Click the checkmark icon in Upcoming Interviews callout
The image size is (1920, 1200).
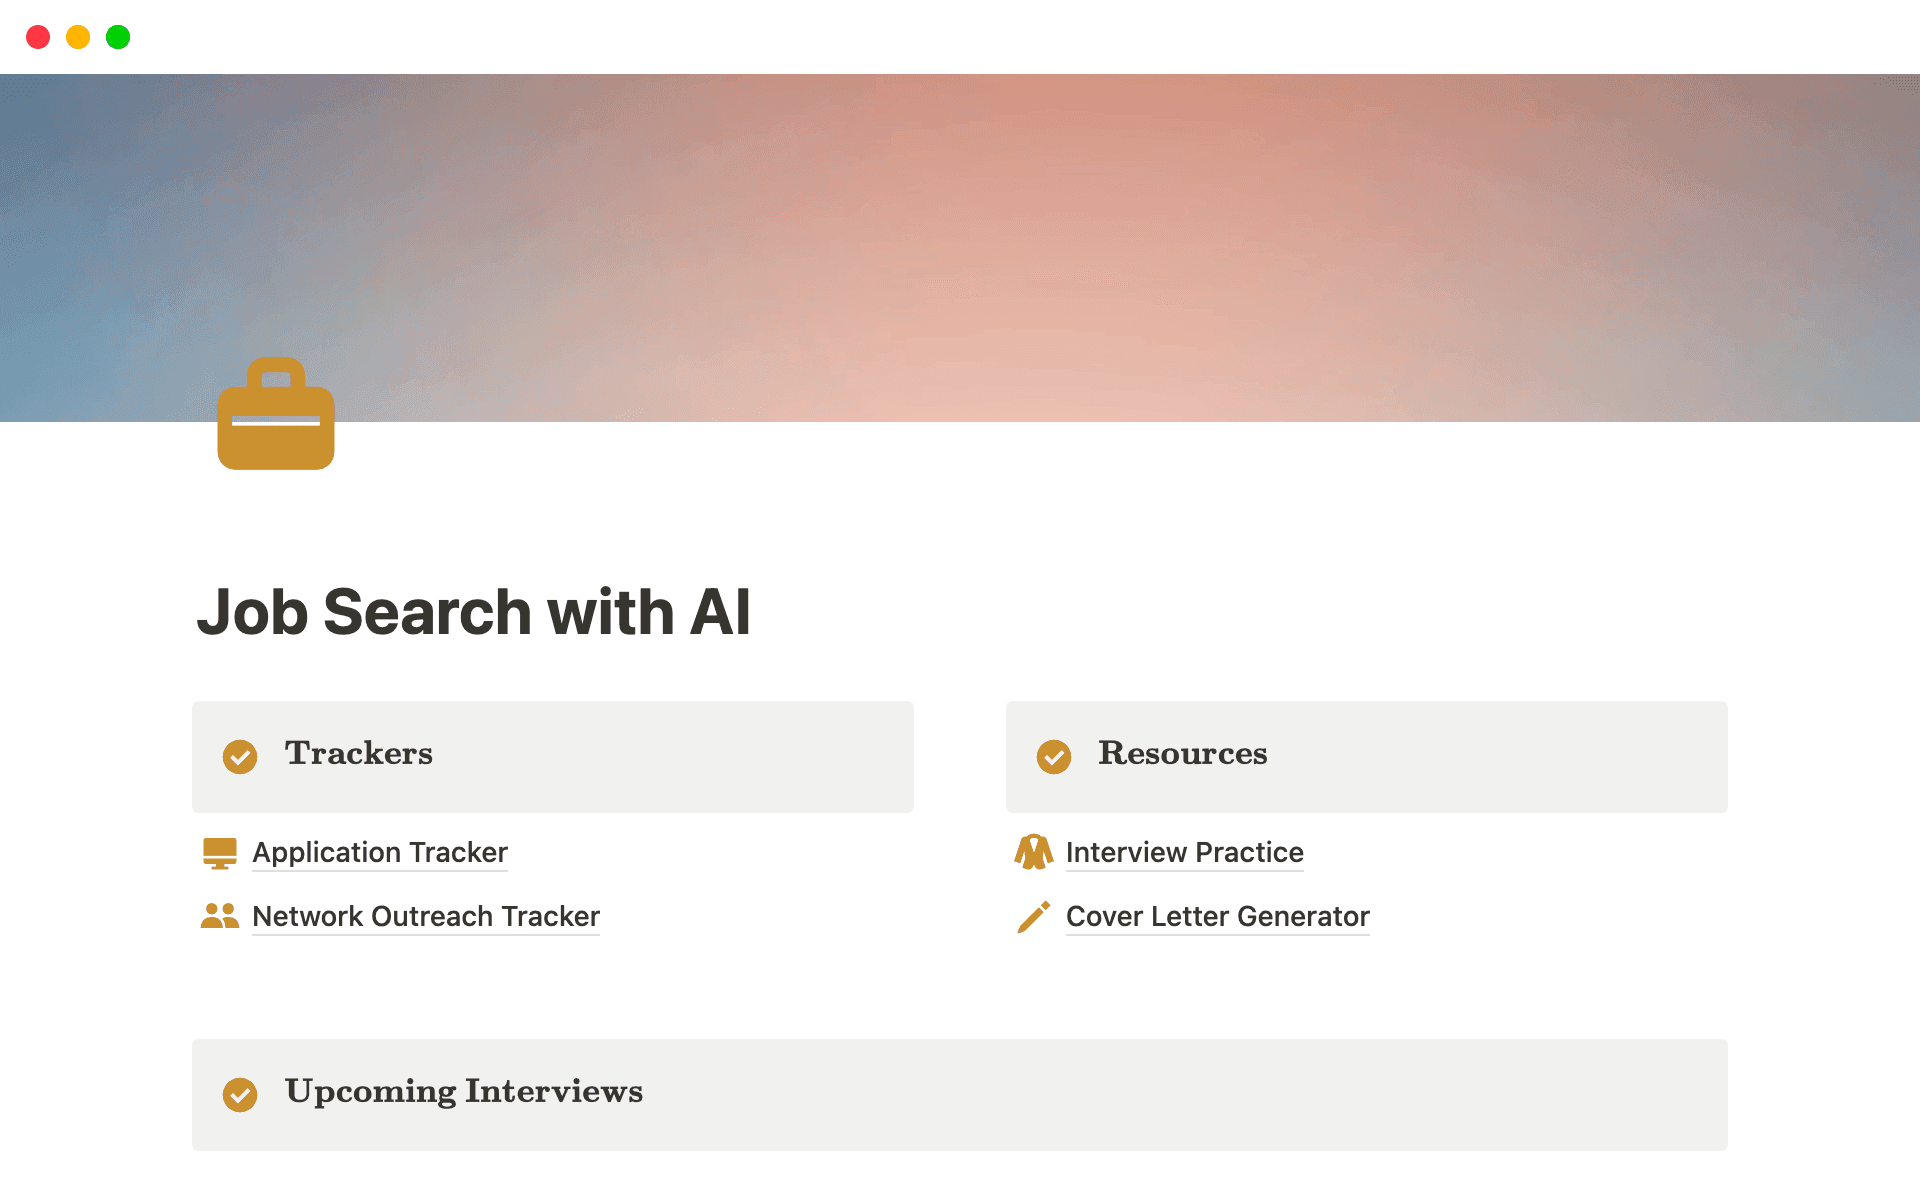click(x=239, y=1094)
